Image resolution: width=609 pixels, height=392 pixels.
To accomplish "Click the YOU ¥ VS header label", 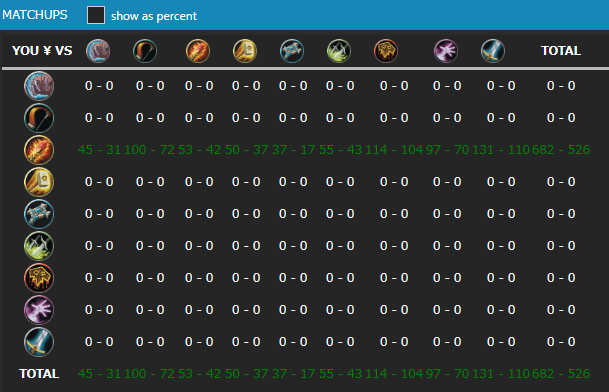I will click(42, 51).
